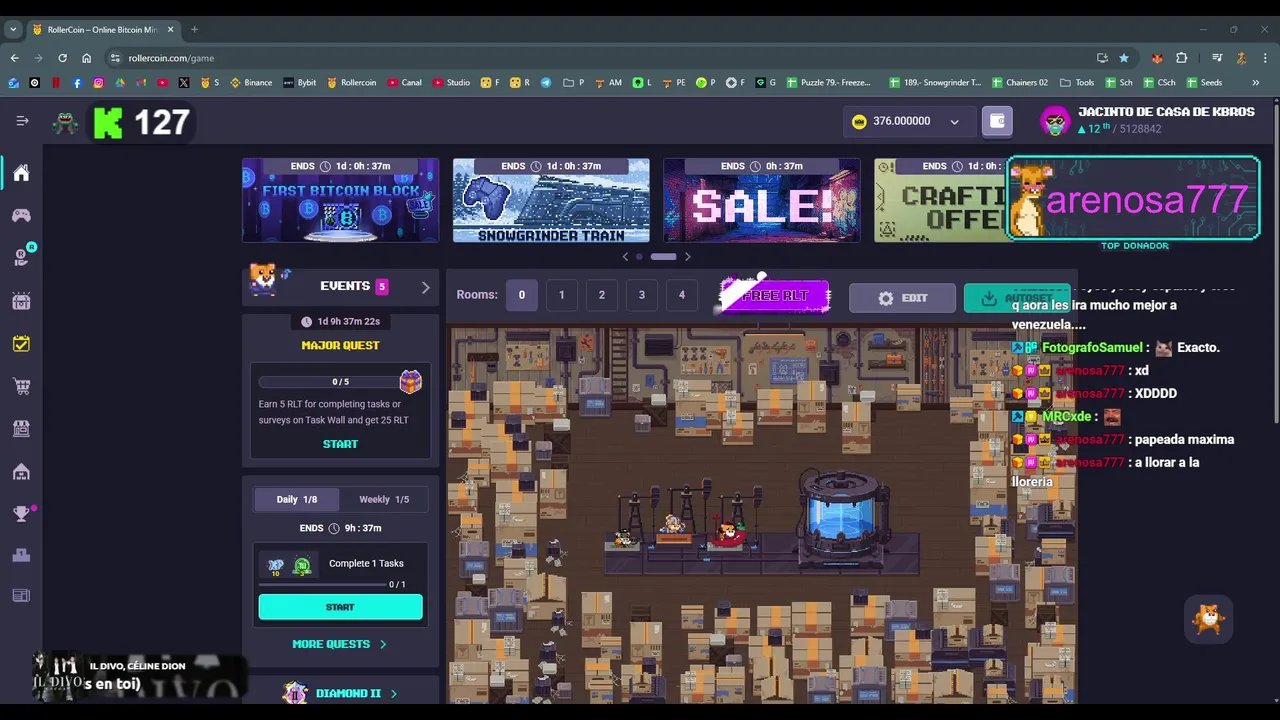
Task: Go to next banner with the carousel right arrow
Action: tap(687, 257)
